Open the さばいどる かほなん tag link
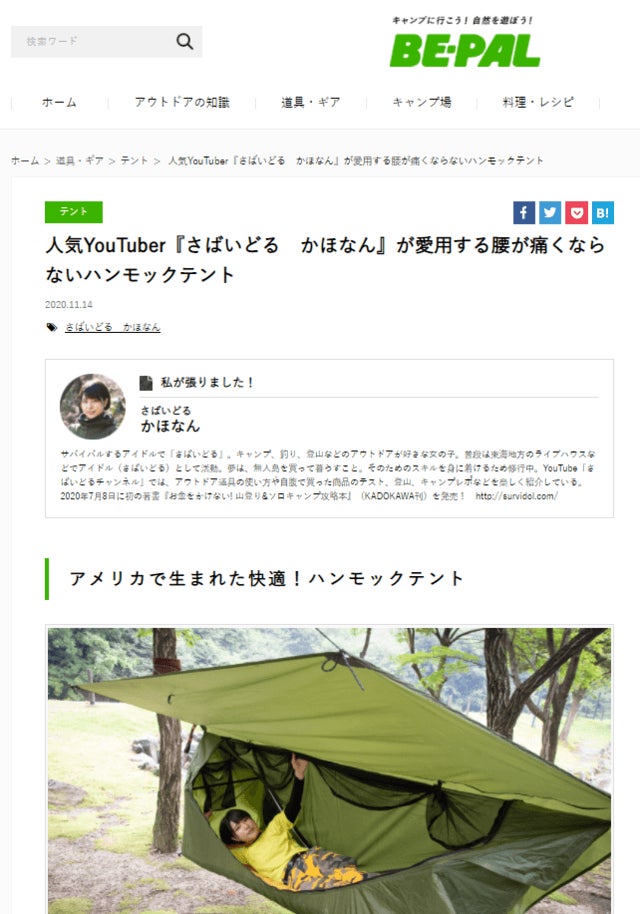This screenshot has height=914, width=640. [112, 328]
